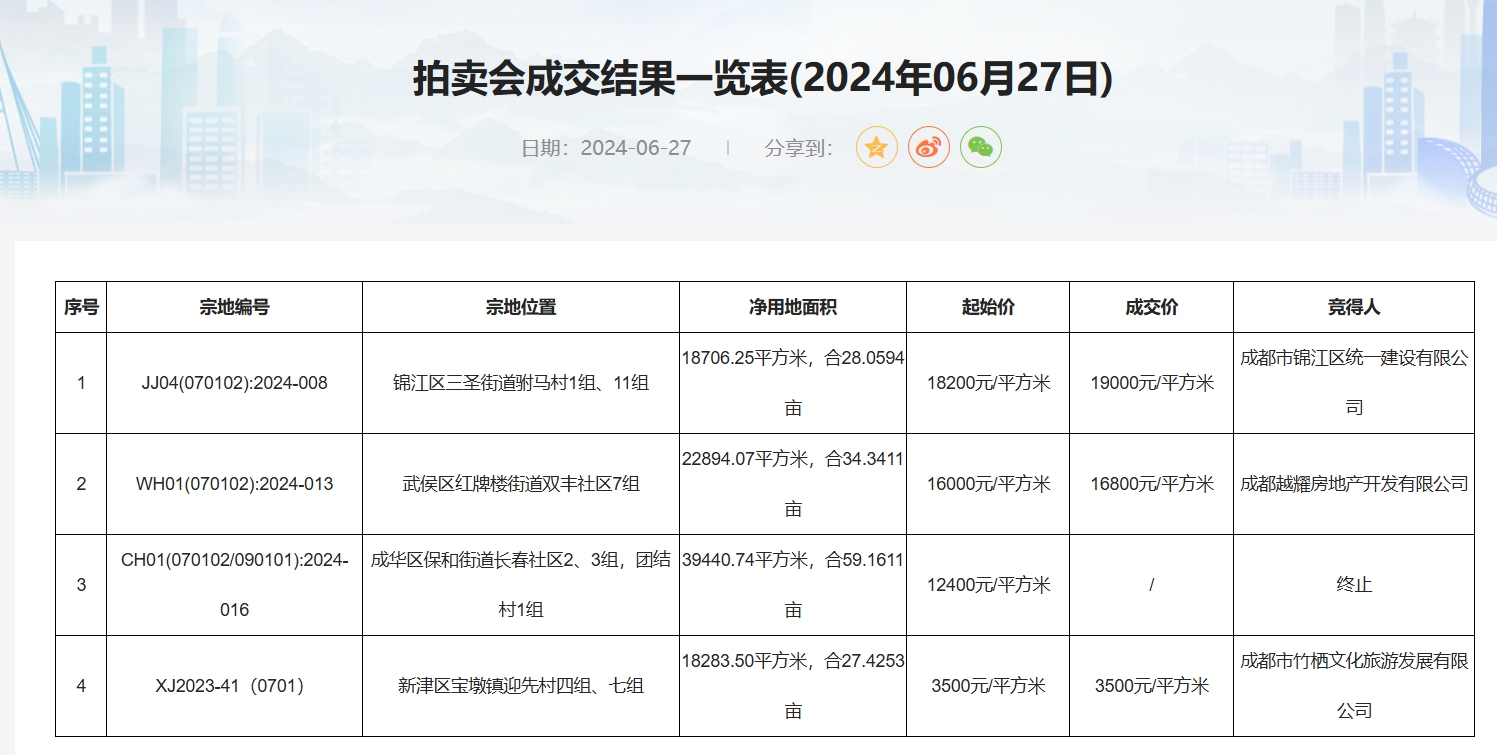Click serial number 3 cell
This screenshot has height=755, width=1497.
(81, 585)
